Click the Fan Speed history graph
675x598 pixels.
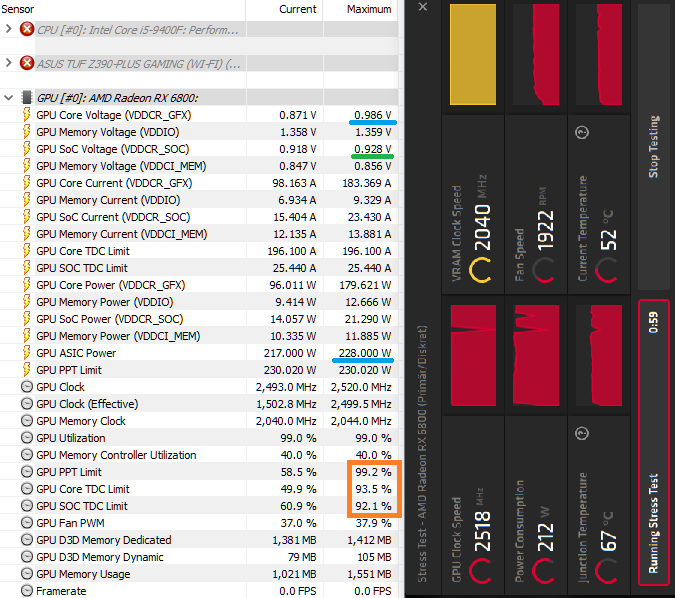[536, 55]
